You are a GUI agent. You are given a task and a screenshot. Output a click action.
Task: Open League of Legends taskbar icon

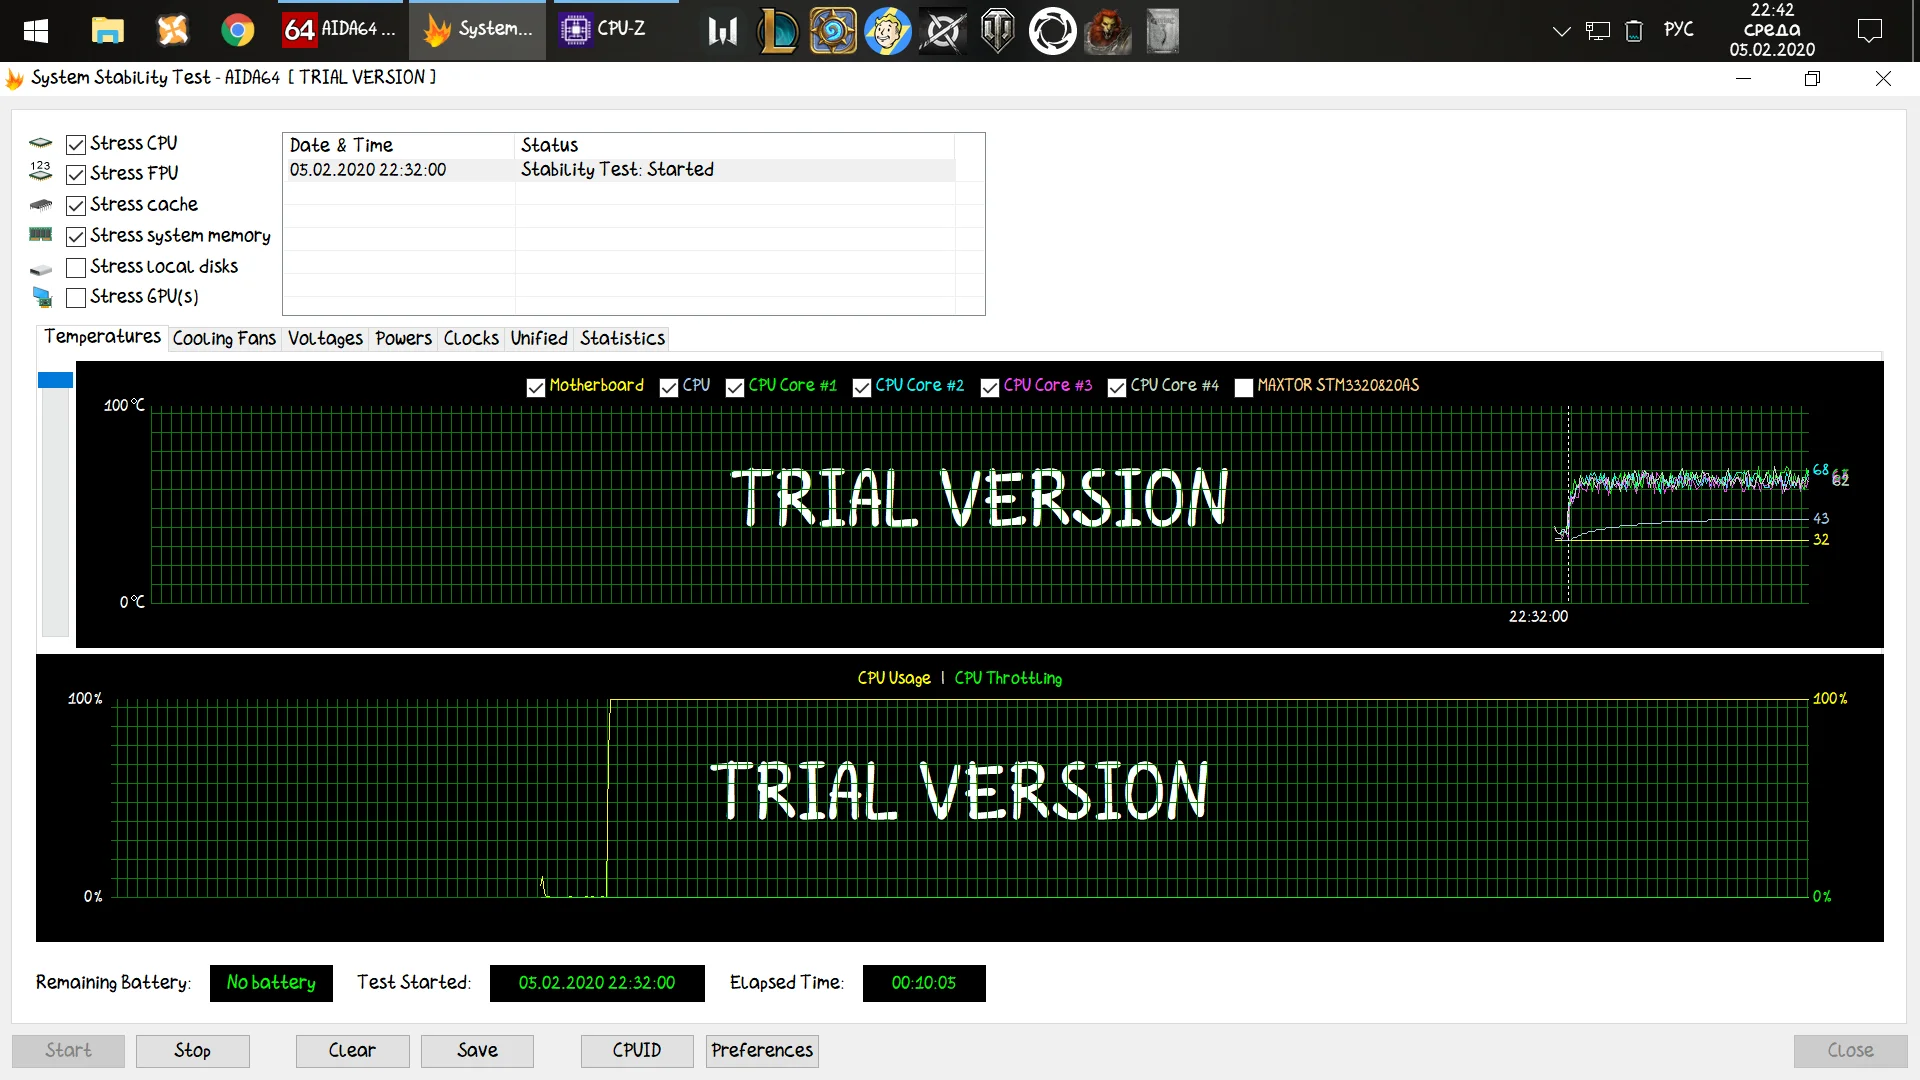(x=778, y=30)
